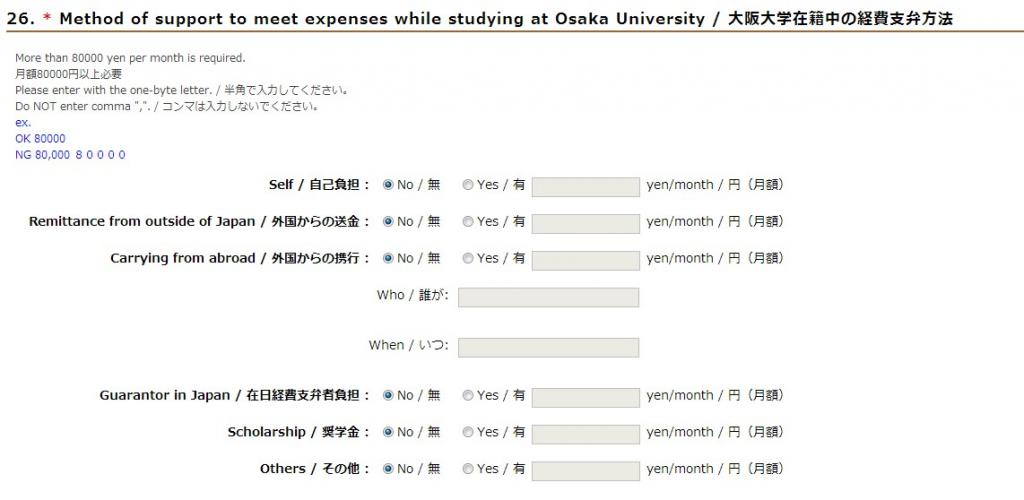Viewport: 1024px width, 500px height.
Task: Focus the Guarantor in Japan amount field
Action: point(585,396)
